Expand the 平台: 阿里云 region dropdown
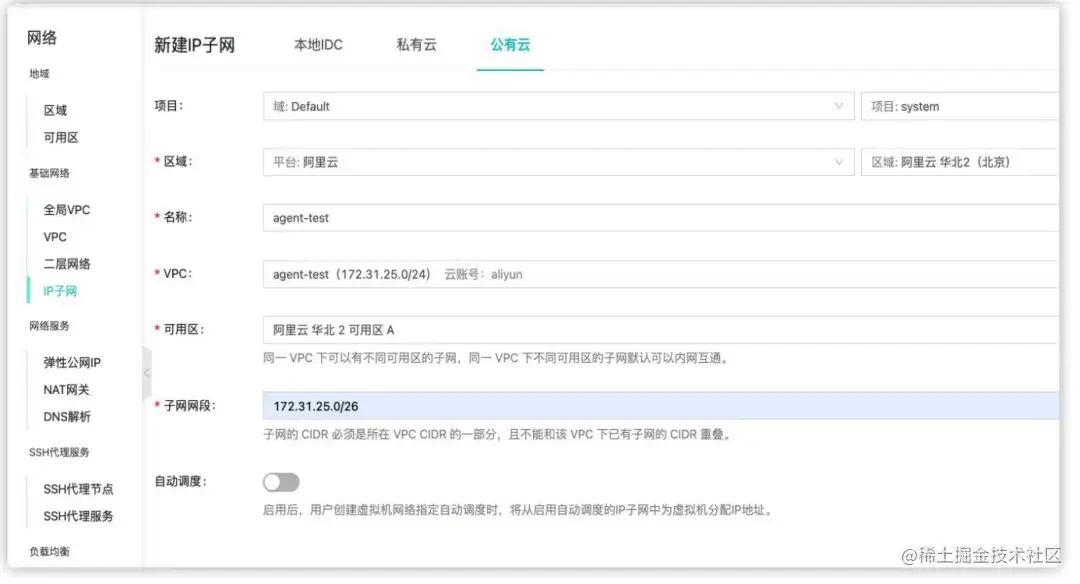The width and height of the screenshot is (1080, 584). click(555, 161)
